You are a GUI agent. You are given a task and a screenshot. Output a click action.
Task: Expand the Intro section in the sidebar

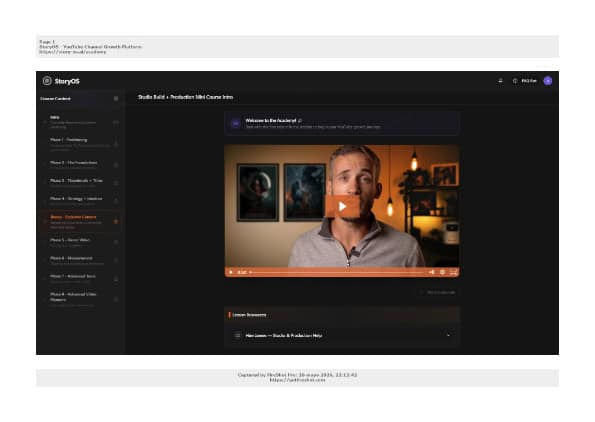(x=80, y=122)
